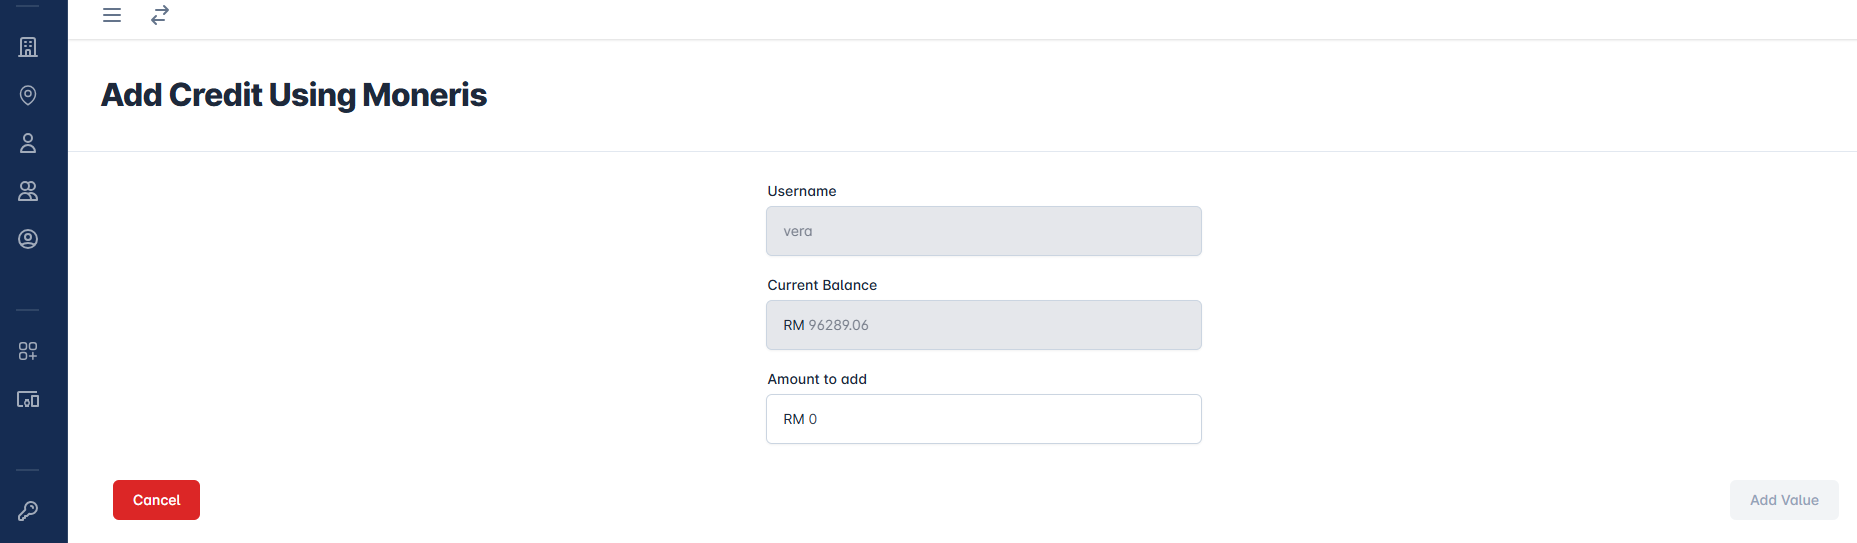Click the 'Add Credit Using Moneris' heading
Image resolution: width=1857 pixels, height=543 pixels.
[x=294, y=95]
